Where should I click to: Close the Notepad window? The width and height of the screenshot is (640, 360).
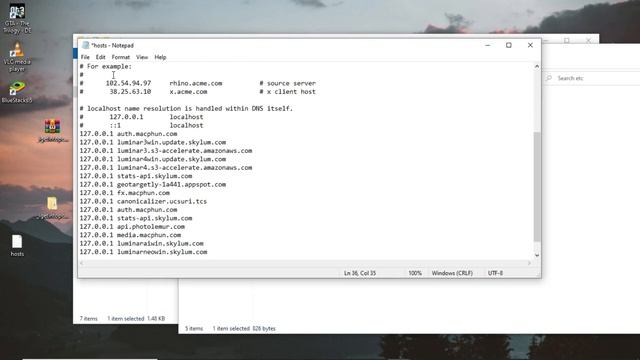point(530,45)
